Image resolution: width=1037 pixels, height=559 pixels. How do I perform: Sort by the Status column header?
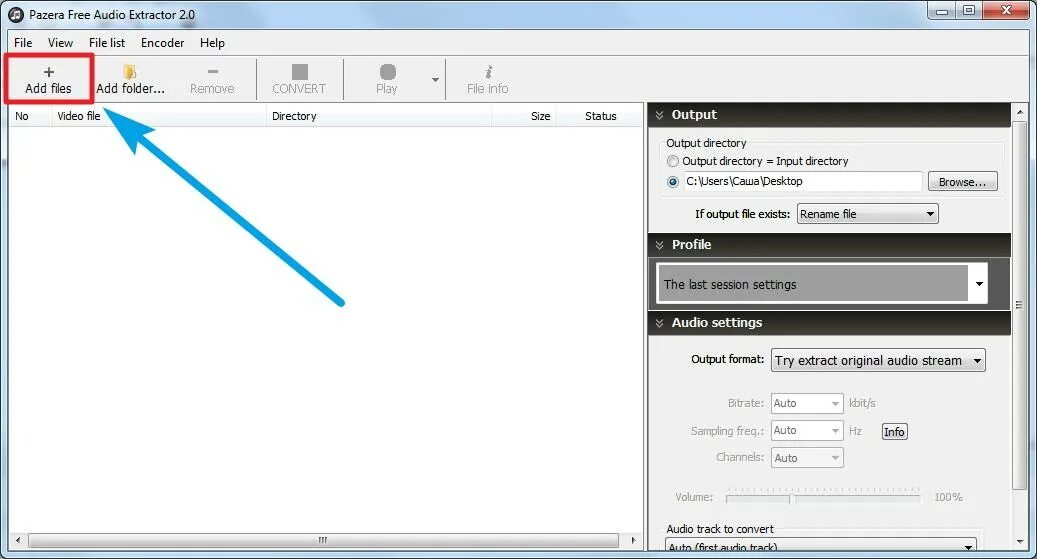600,116
